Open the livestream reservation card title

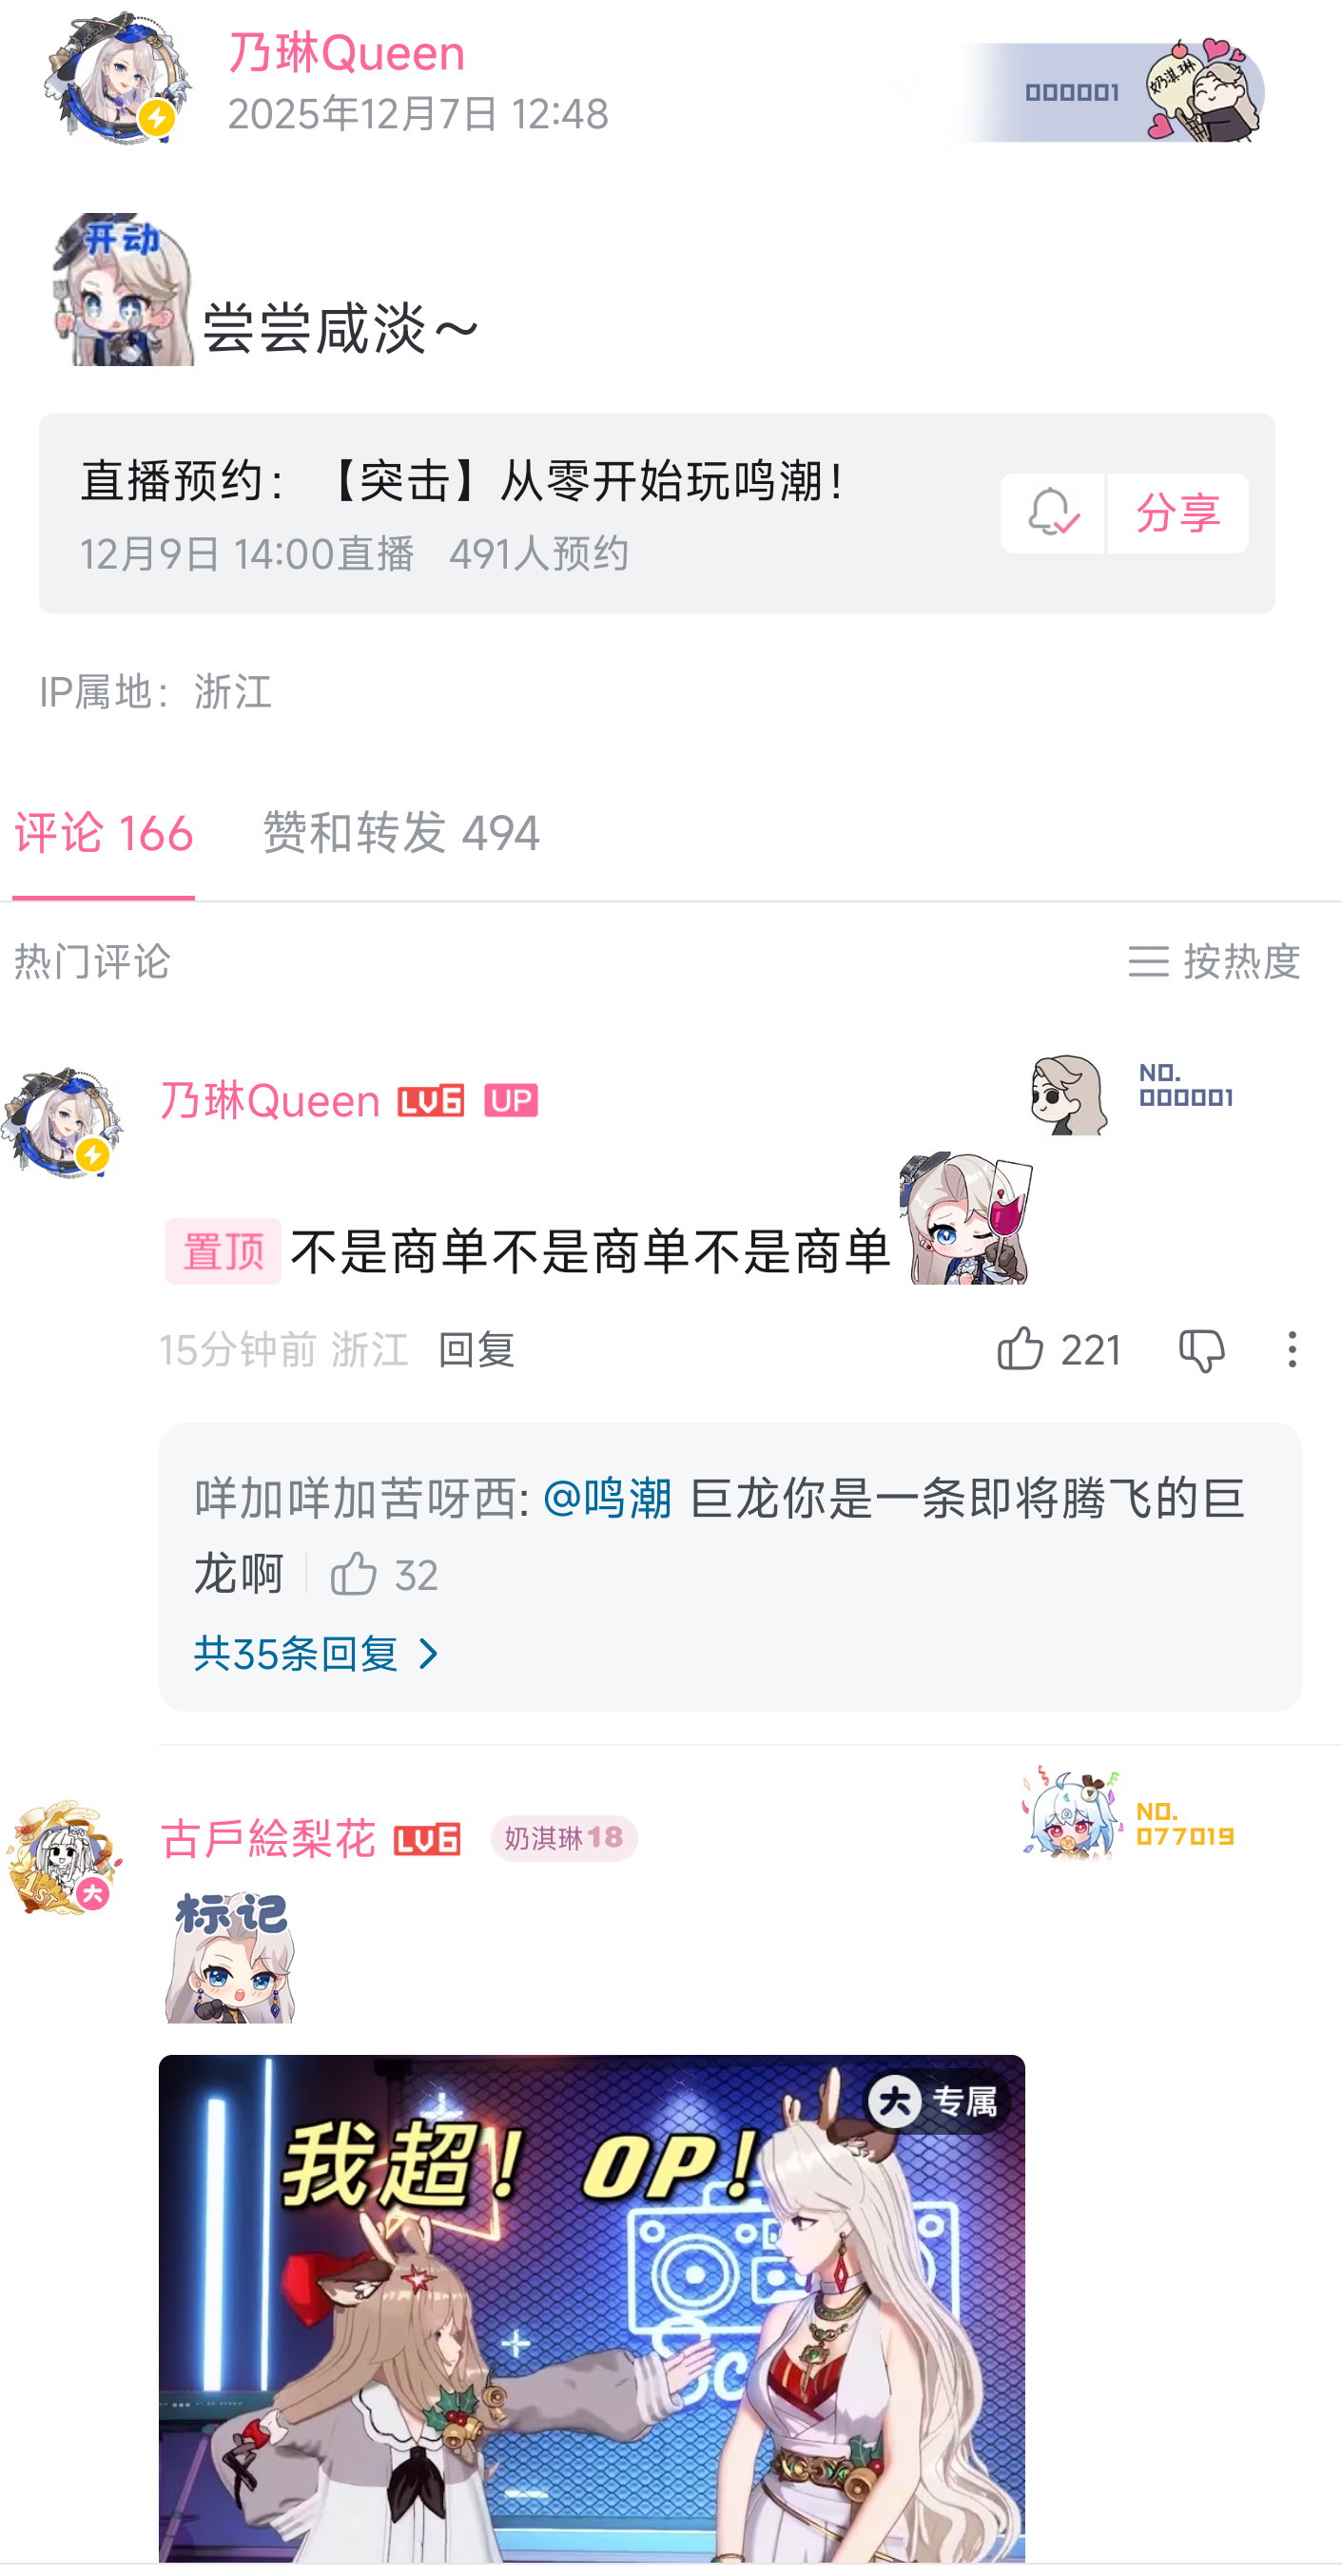point(461,480)
